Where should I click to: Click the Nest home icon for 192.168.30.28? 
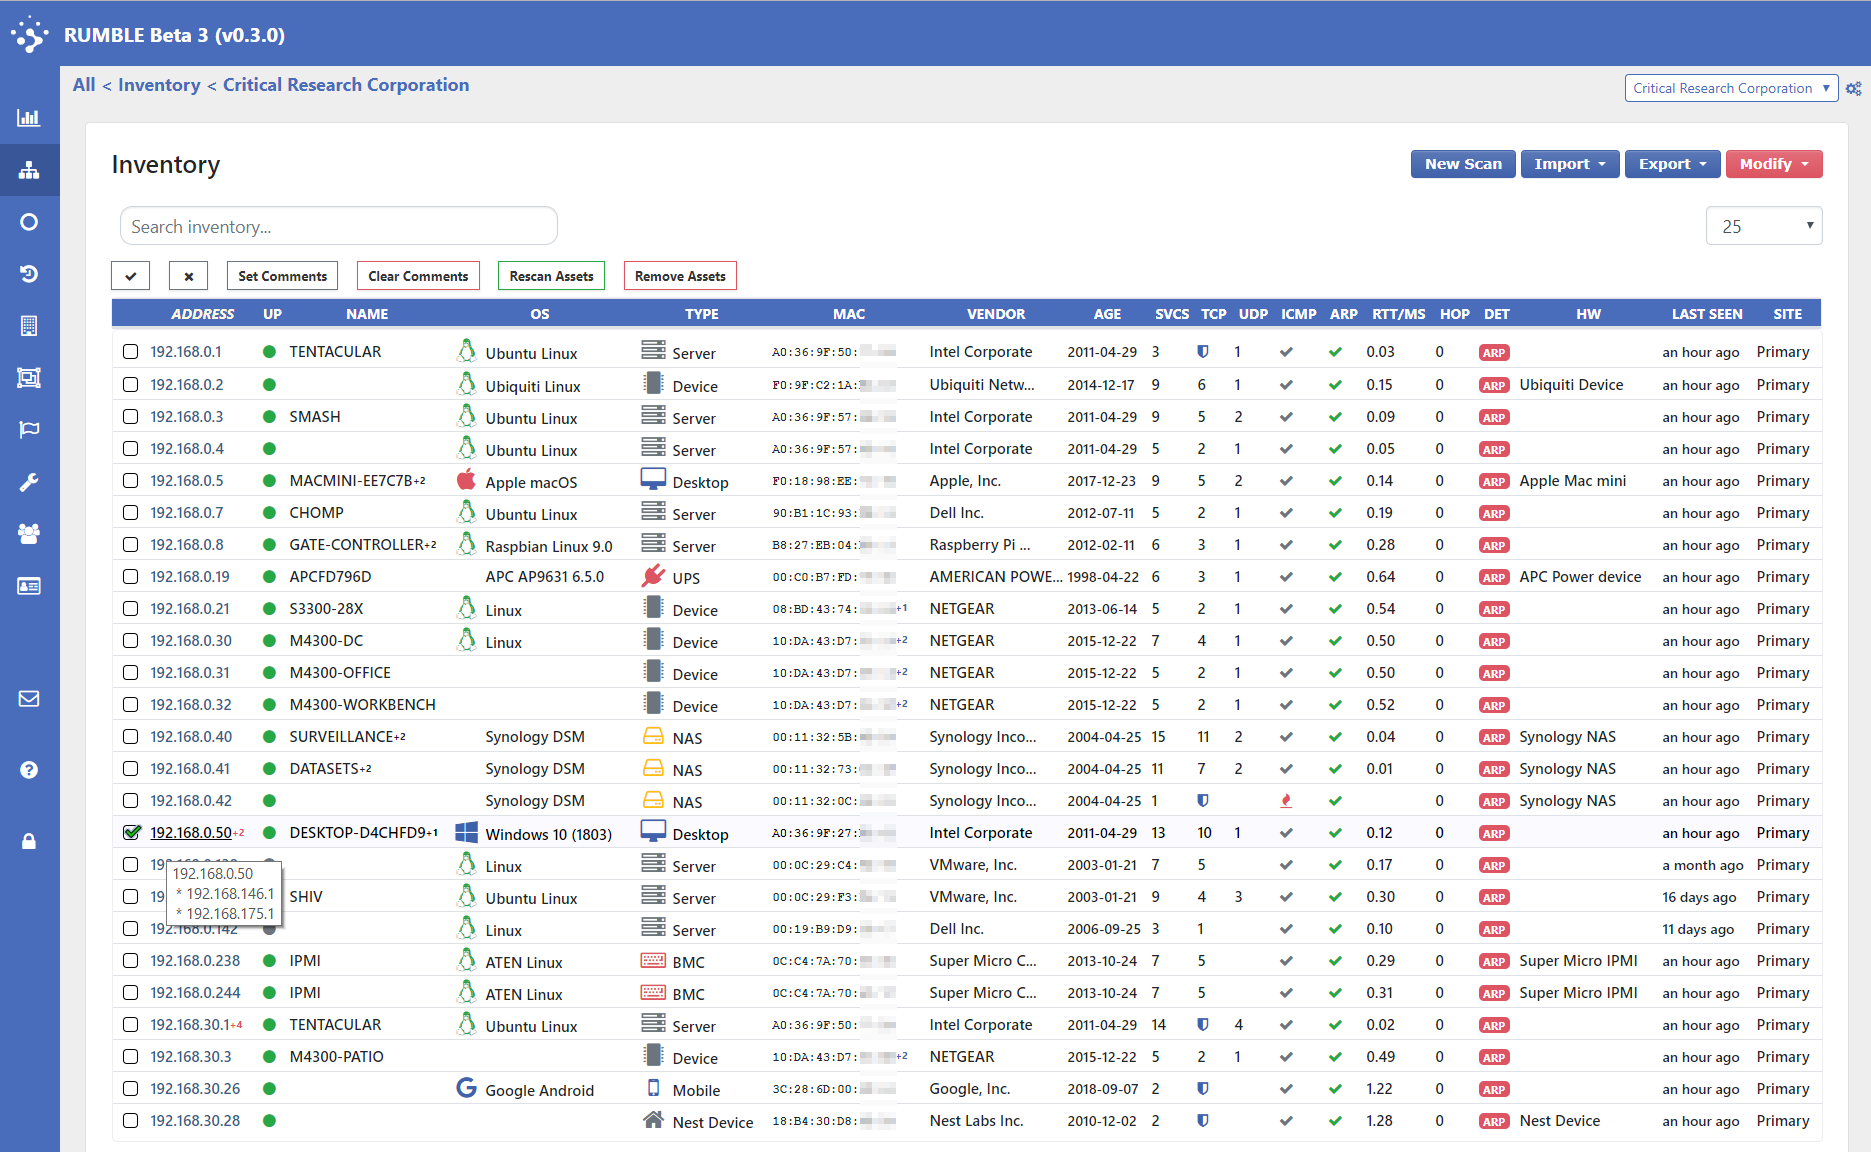coord(653,1120)
